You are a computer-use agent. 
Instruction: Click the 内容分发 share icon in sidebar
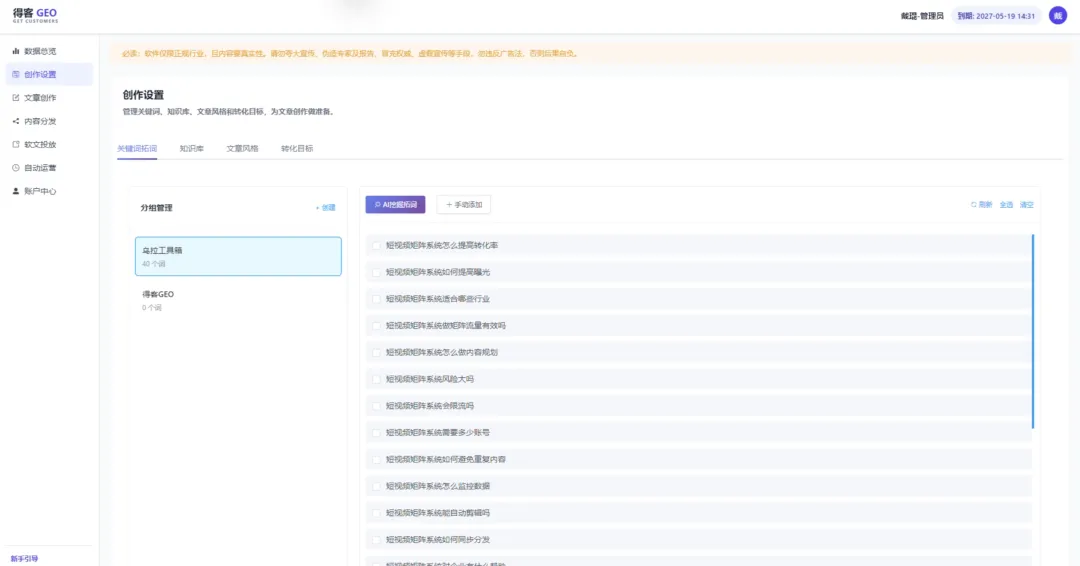click(x=16, y=121)
